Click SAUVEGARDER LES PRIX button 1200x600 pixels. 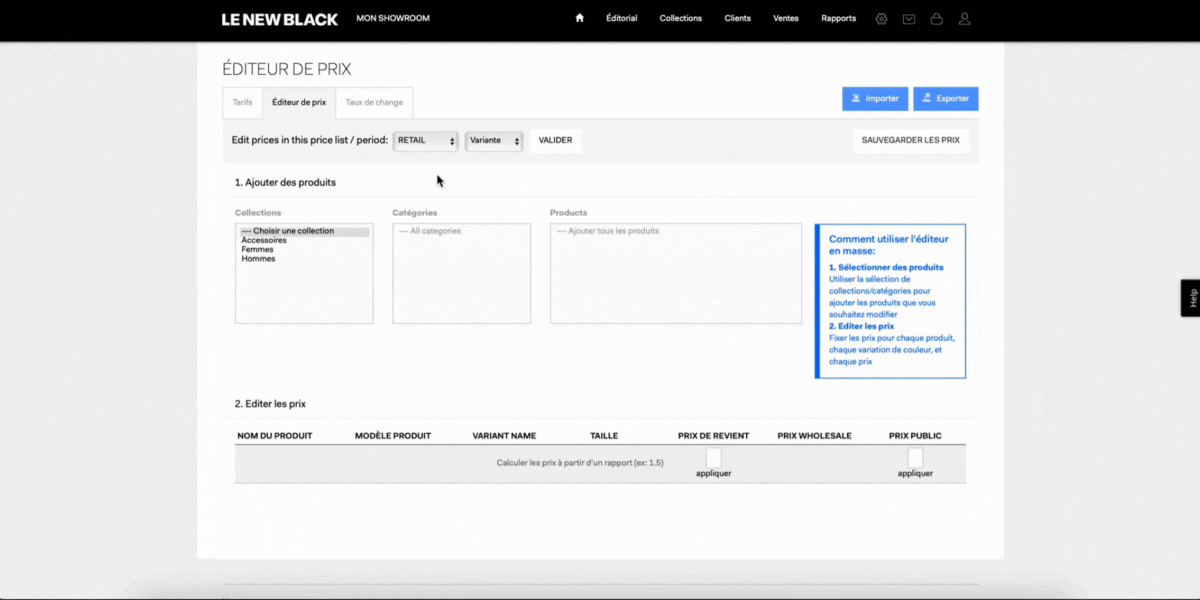click(x=911, y=140)
